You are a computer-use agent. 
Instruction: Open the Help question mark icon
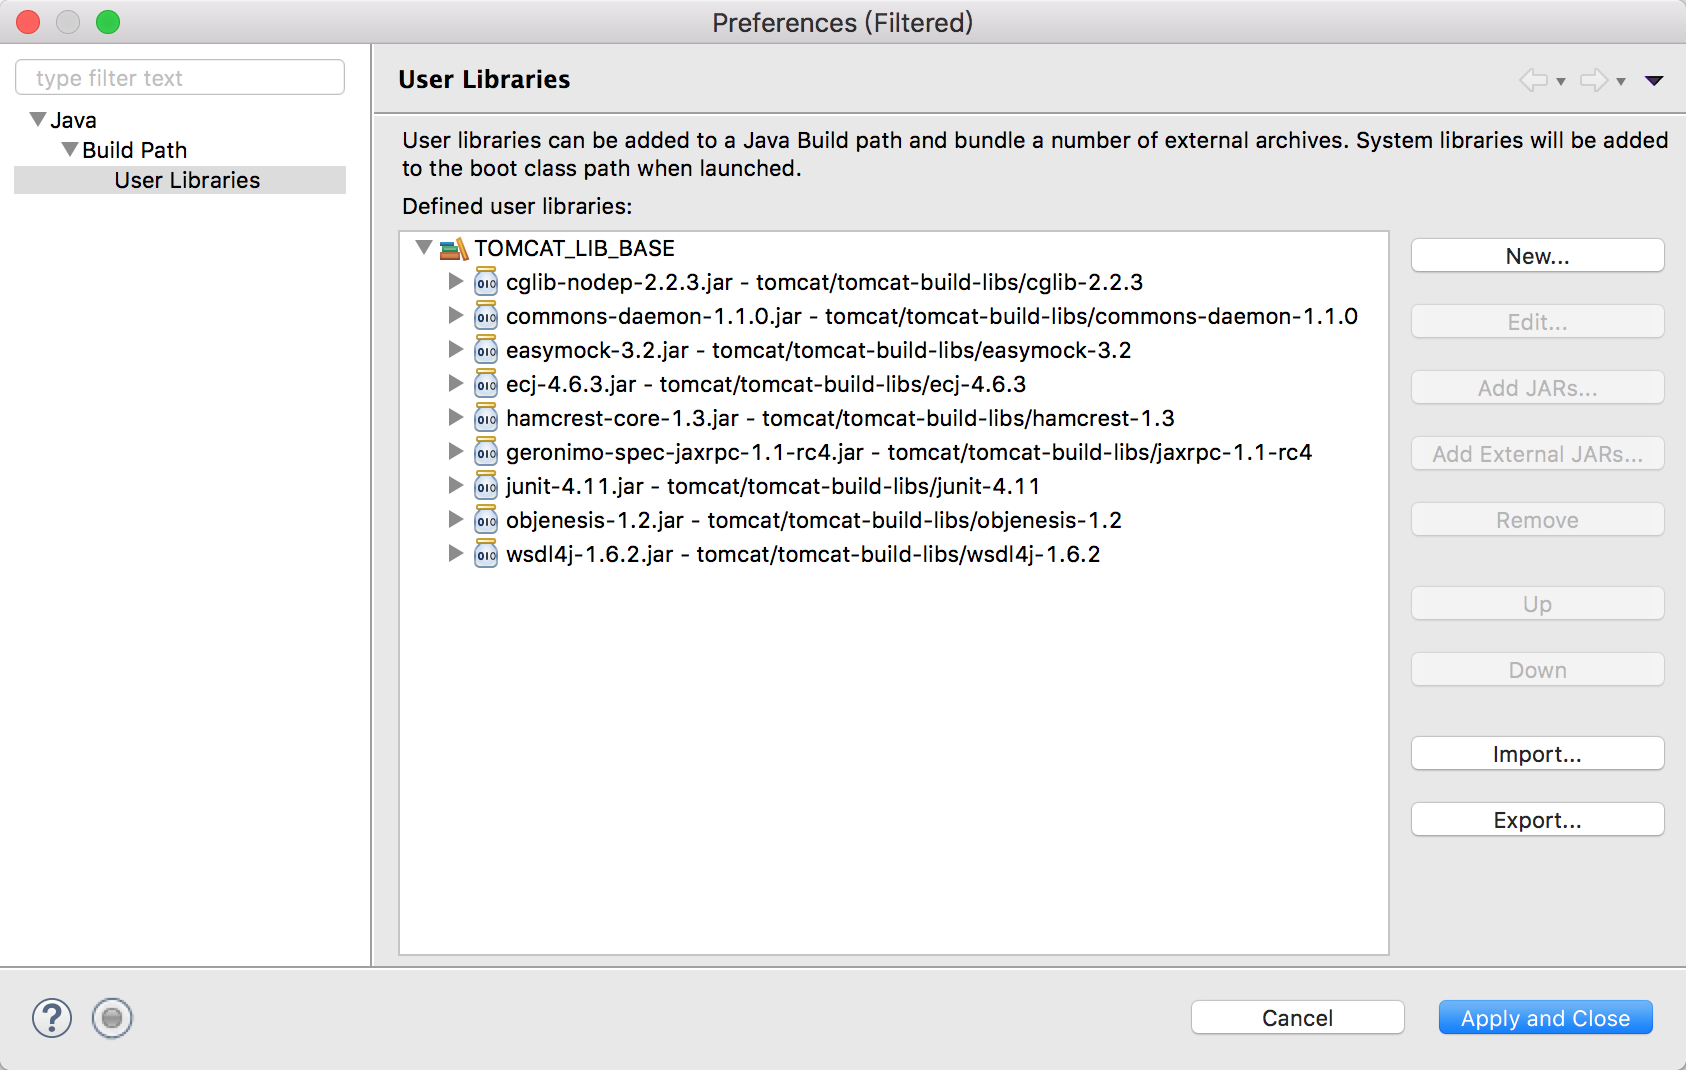pyautogui.click(x=52, y=1018)
